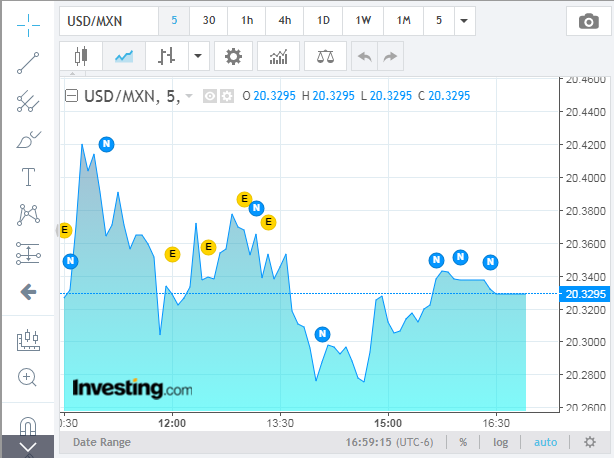Open the Date Range selector
614x458 pixels.
tap(101, 441)
